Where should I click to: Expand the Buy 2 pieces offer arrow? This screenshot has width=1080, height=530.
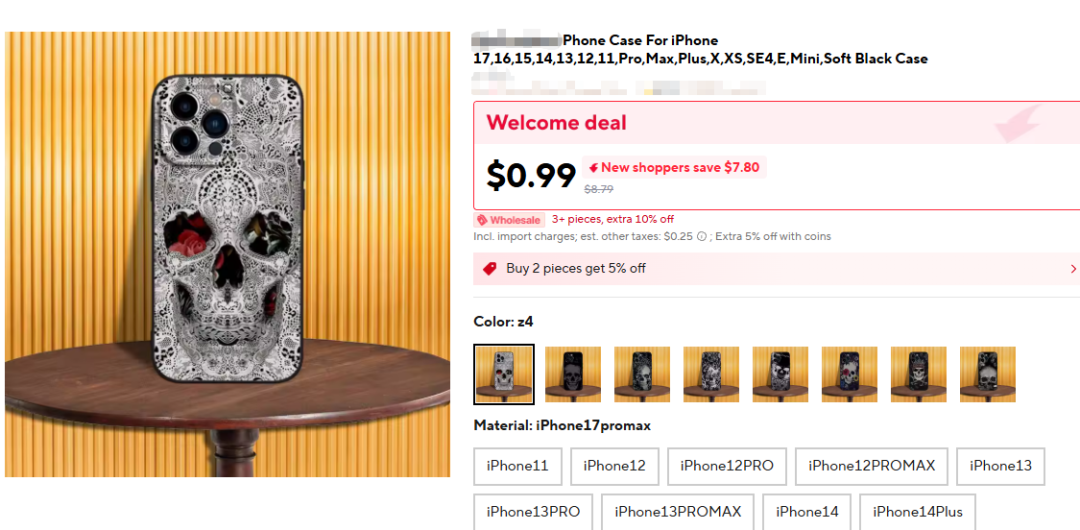(1072, 269)
